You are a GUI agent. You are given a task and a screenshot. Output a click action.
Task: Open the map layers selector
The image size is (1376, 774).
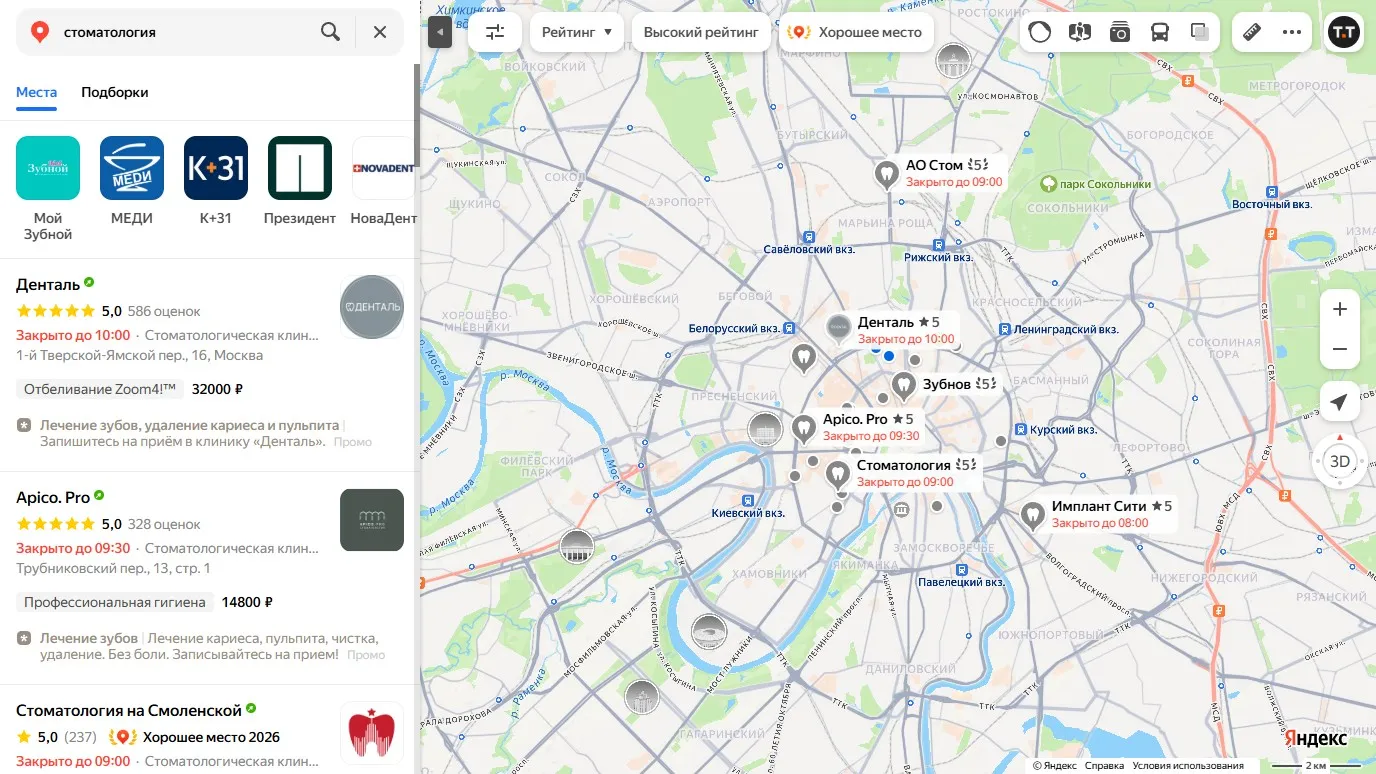click(x=1200, y=32)
